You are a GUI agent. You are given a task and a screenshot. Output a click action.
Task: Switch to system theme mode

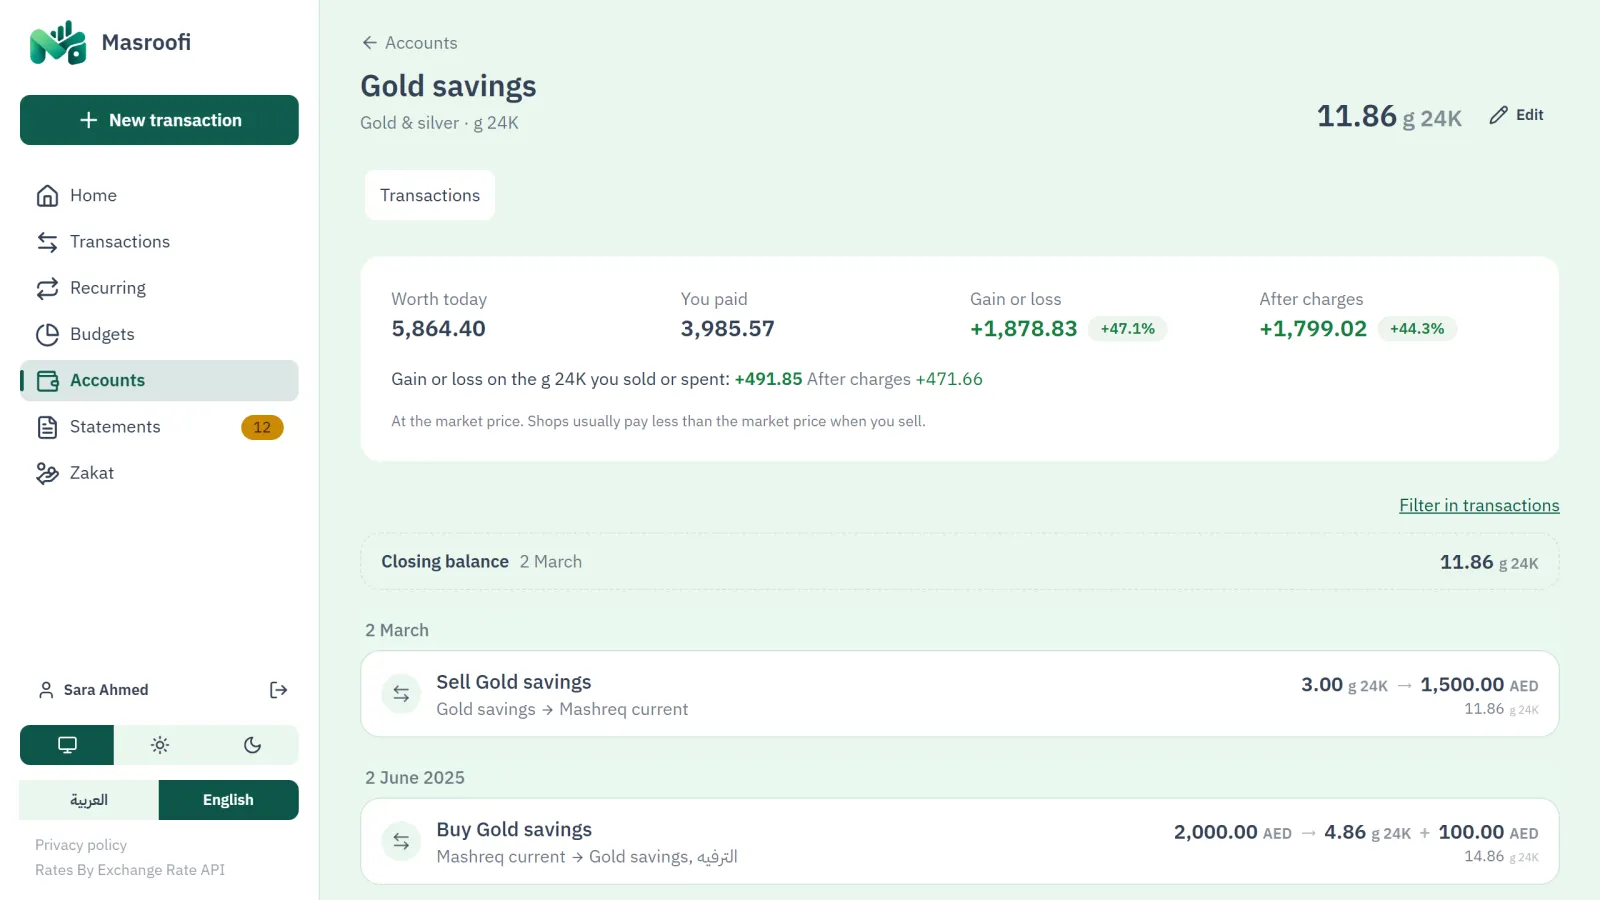pyautogui.click(x=67, y=745)
